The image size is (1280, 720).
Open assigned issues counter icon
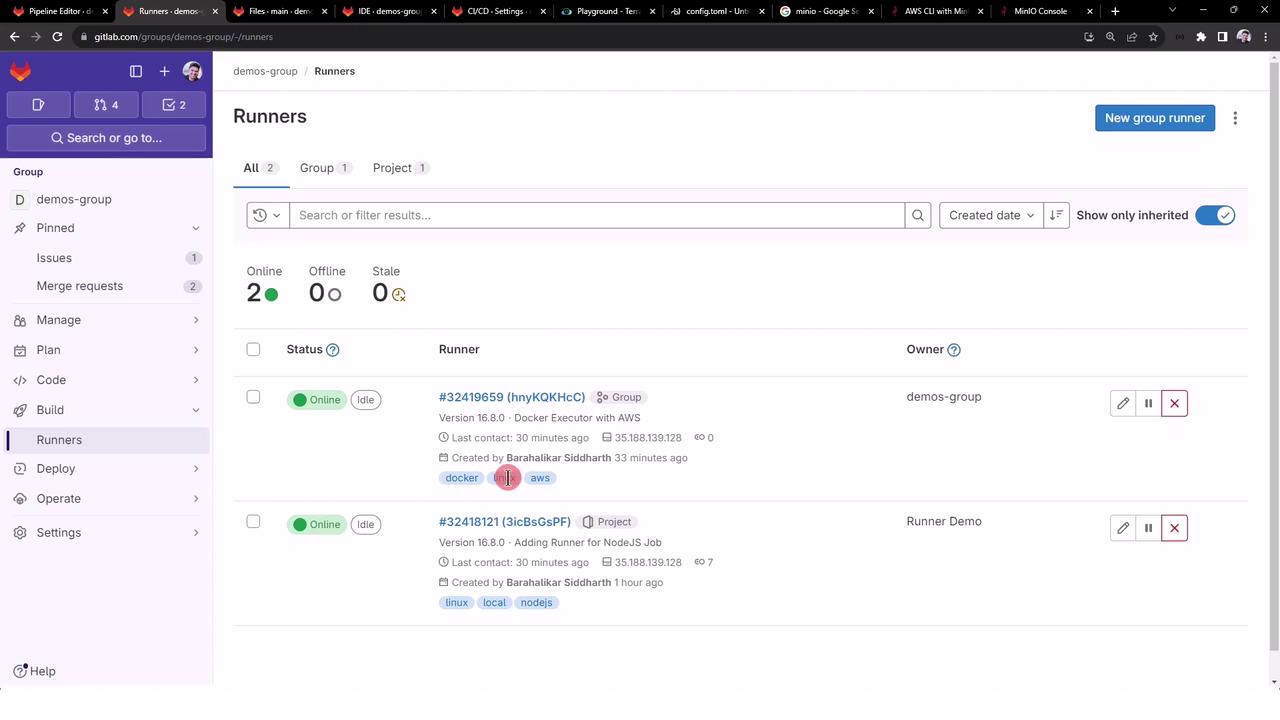(x=38, y=105)
